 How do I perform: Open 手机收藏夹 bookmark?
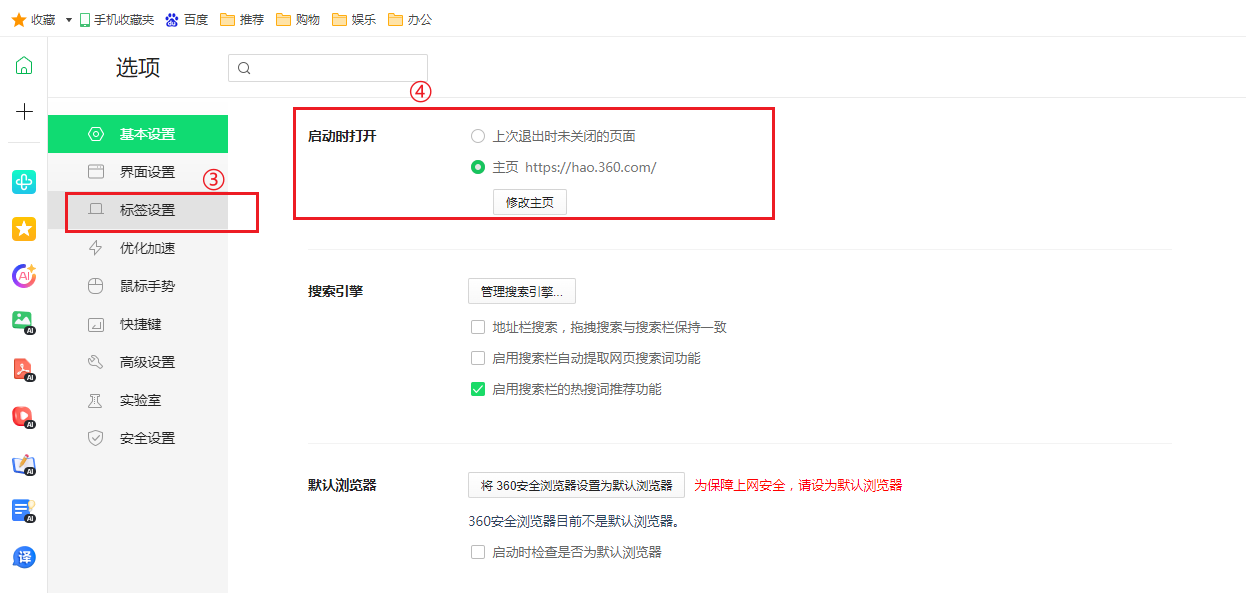tap(117, 19)
